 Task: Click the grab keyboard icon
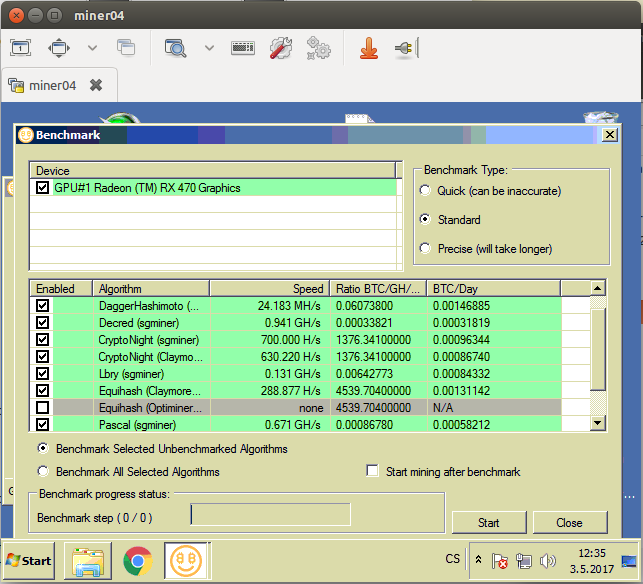tap(243, 48)
